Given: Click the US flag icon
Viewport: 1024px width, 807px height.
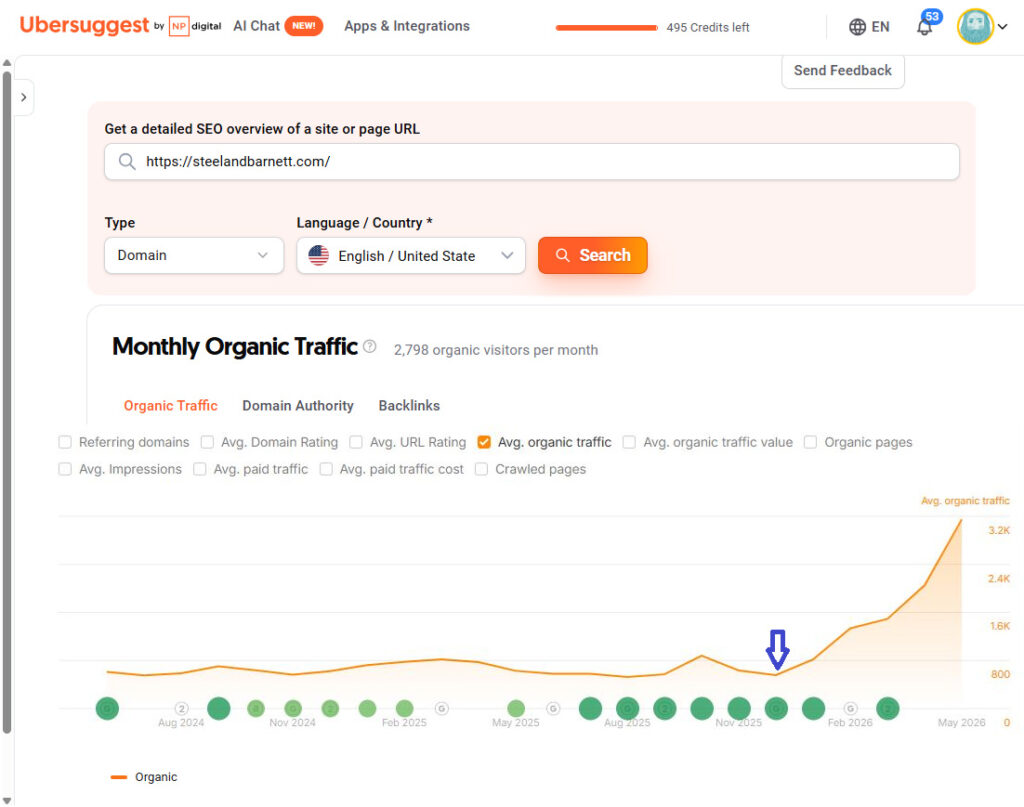Looking at the screenshot, I should tap(319, 255).
